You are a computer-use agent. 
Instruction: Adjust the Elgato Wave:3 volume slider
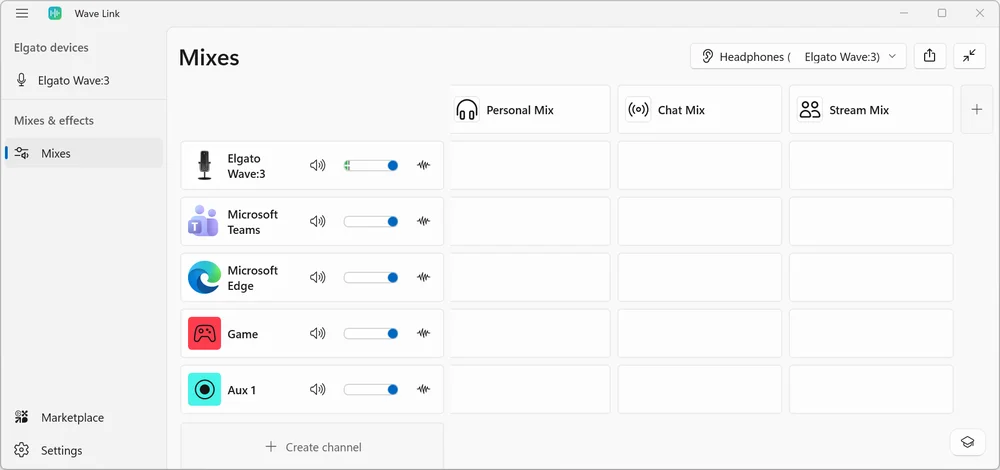pos(371,165)
